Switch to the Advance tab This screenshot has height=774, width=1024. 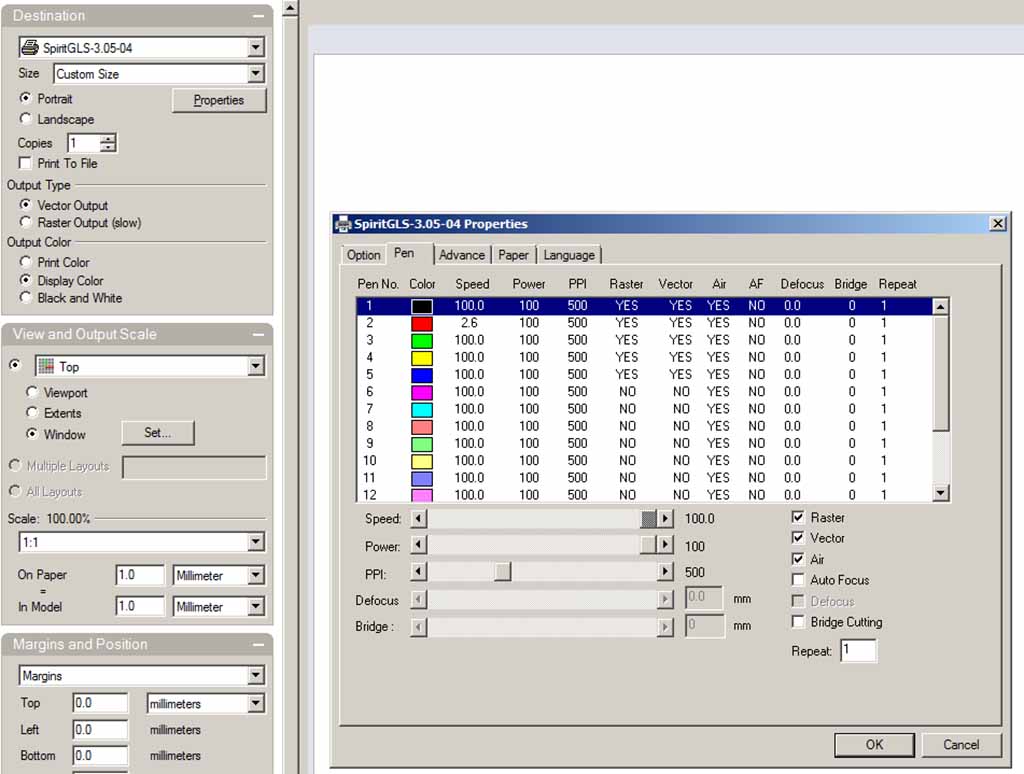coord(462,255)
